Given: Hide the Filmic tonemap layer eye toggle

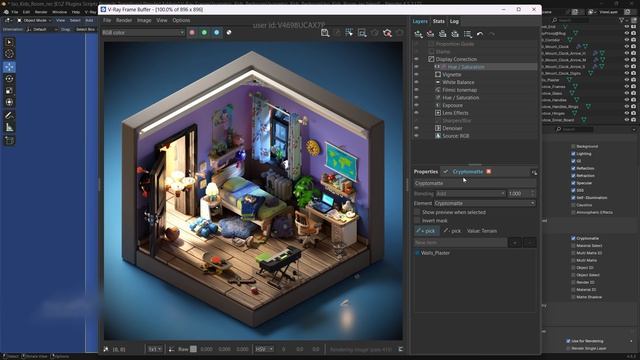Looking at the screenshot, I should [416, 90].
